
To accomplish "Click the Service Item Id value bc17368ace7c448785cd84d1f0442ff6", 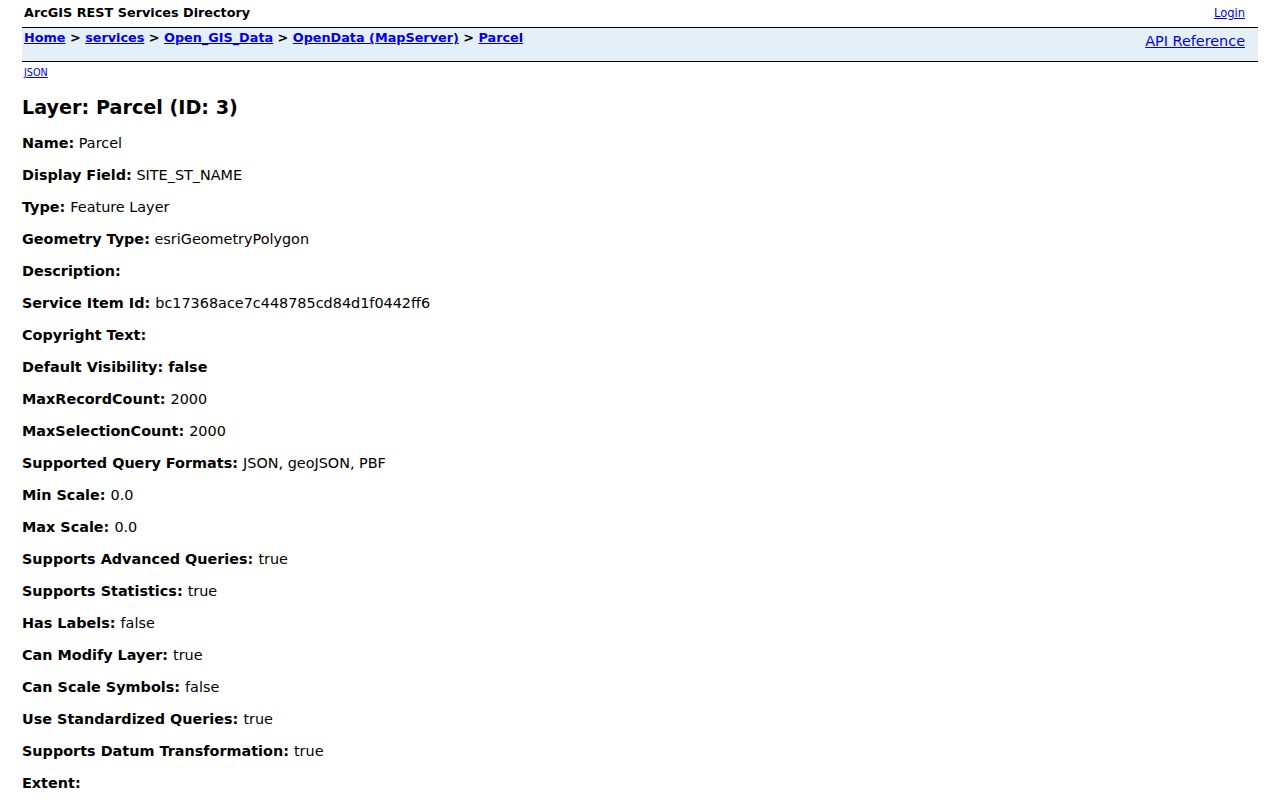I will 293,303.
